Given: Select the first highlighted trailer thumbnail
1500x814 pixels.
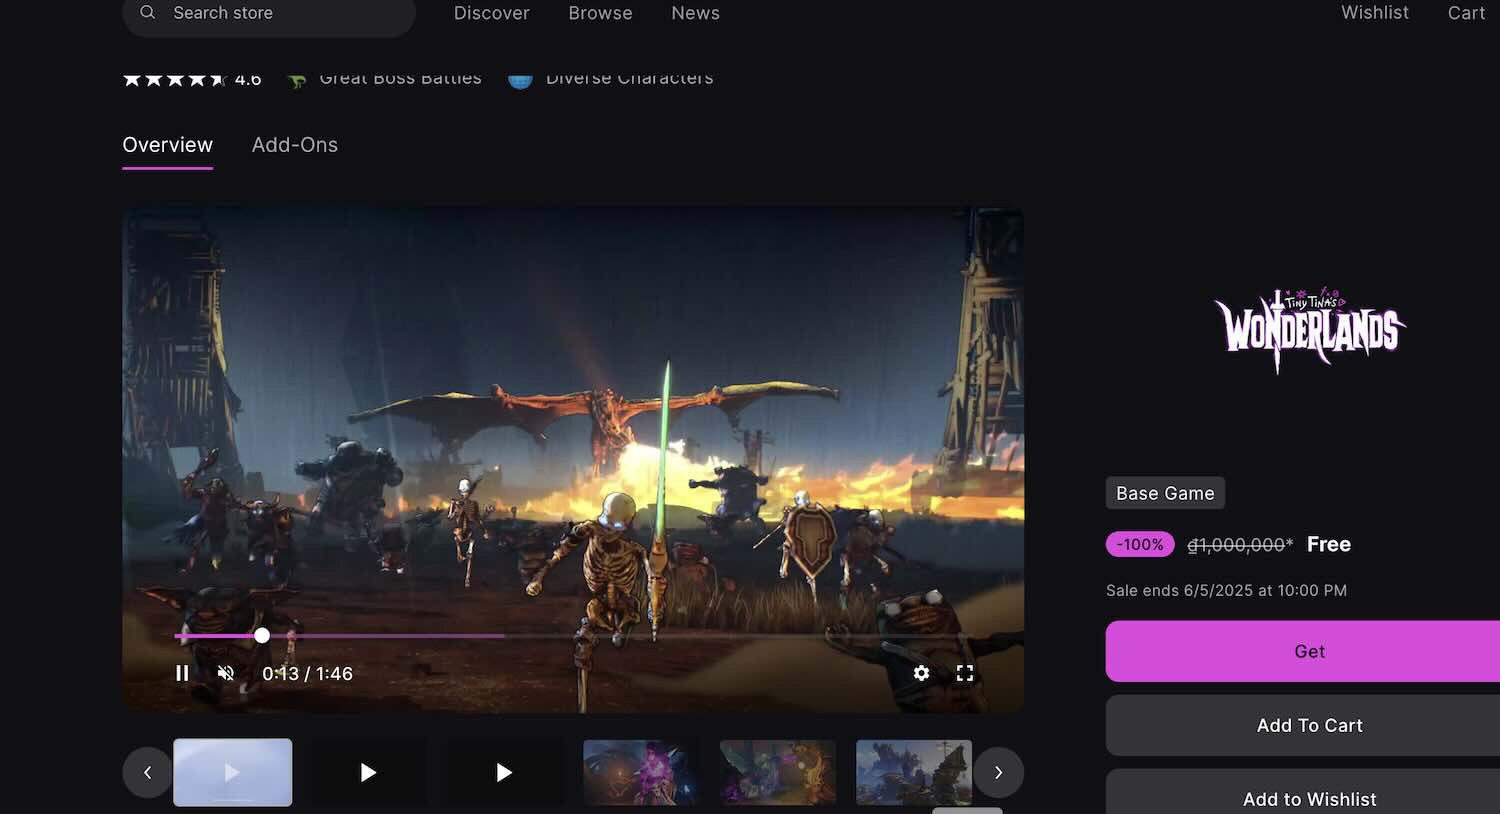Looking at the screenshot, I should coord(233,772).
